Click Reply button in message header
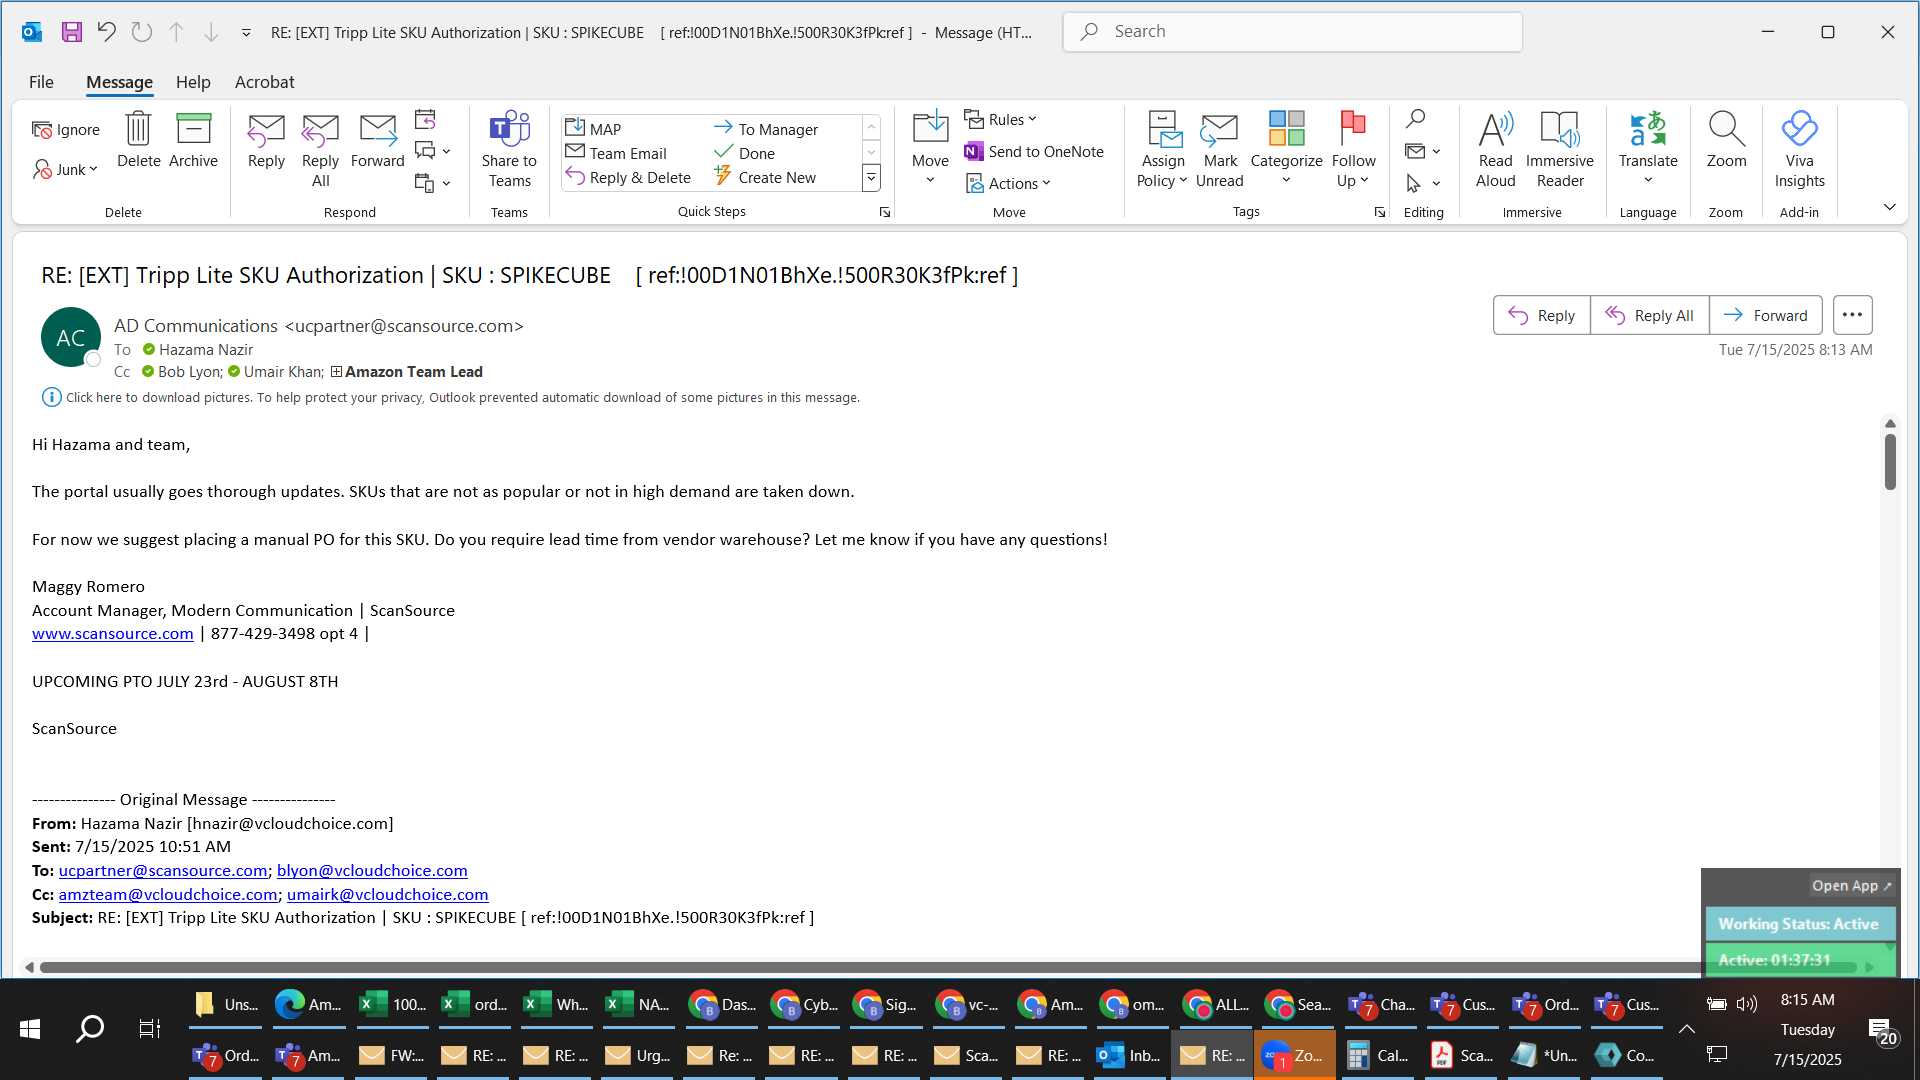 click(x=1541, y=315)
